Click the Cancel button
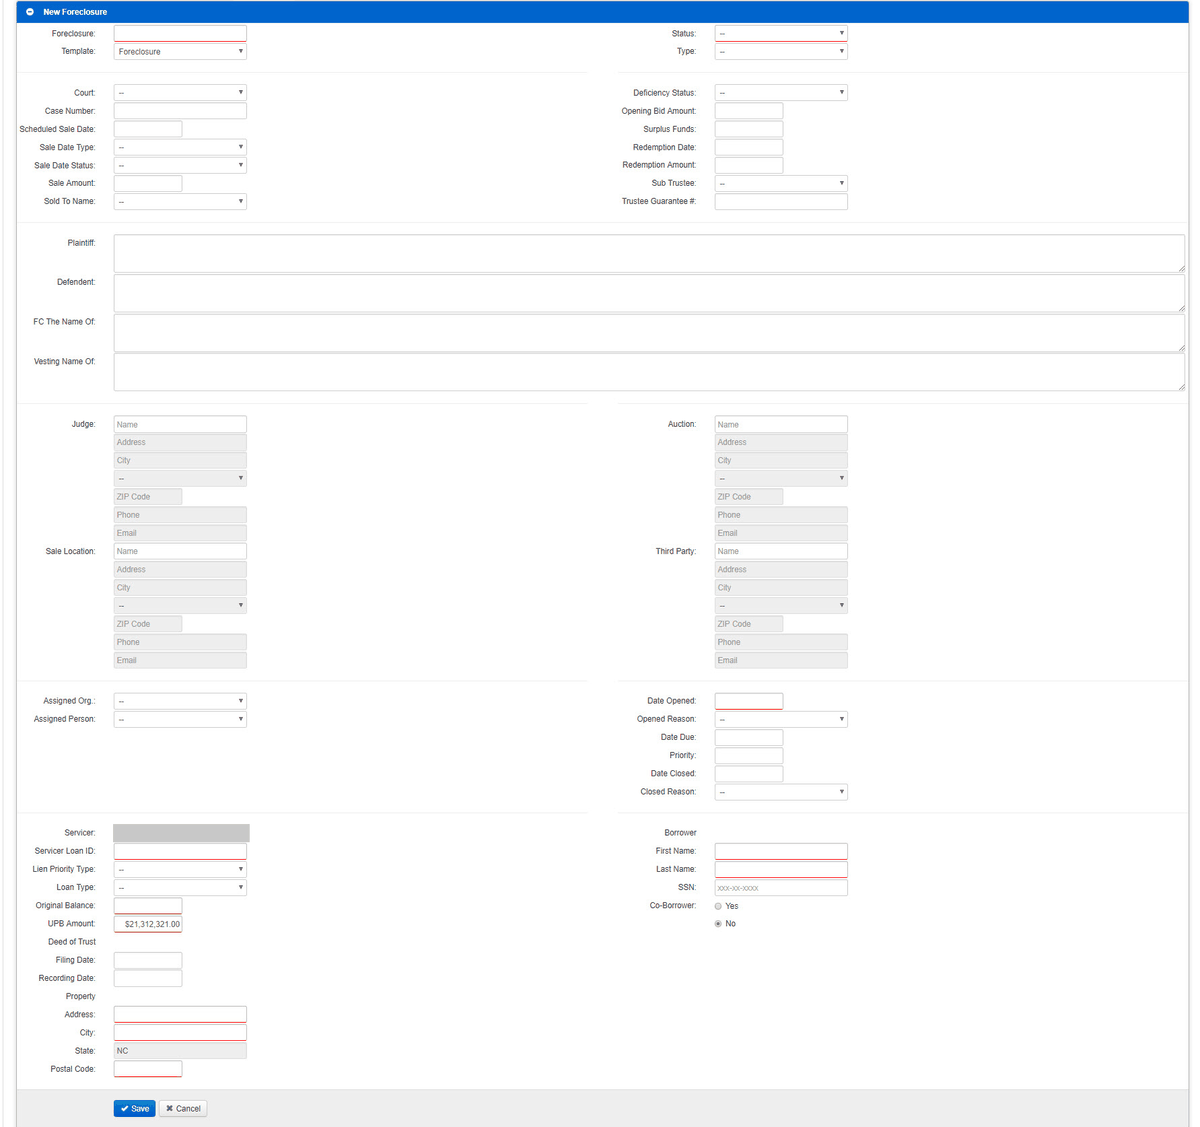This screenshot has width=1200, height=1127. [183, 1108]
